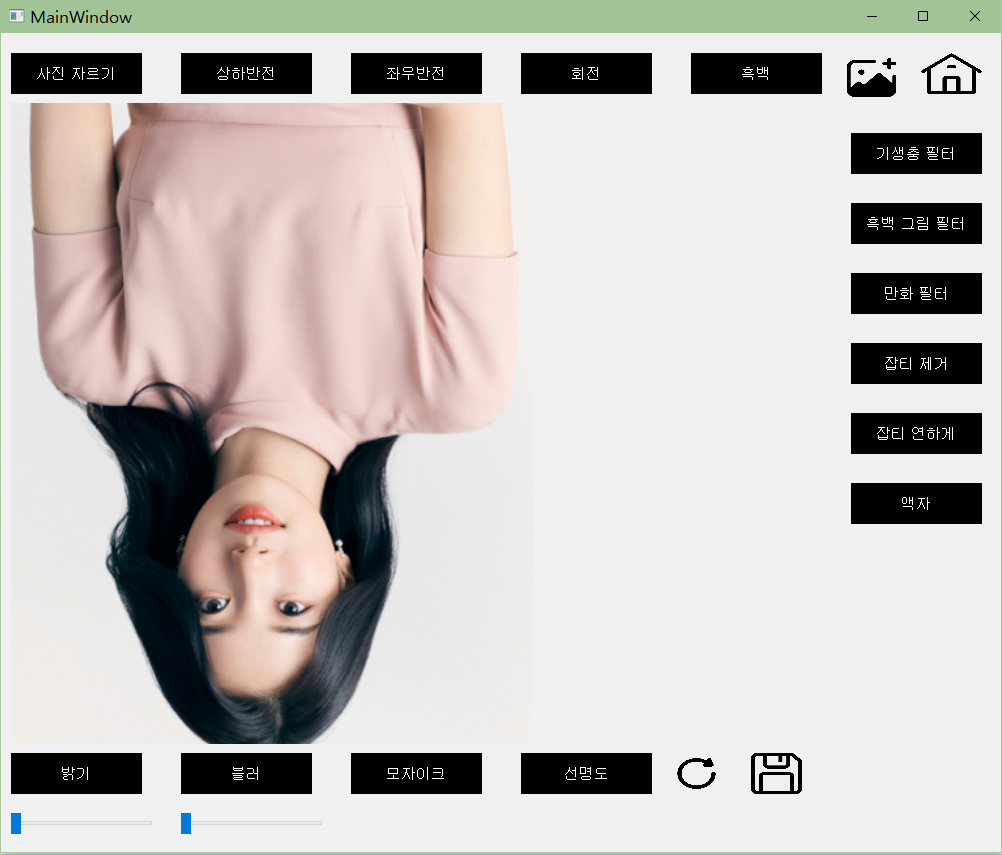Apply the 흑백 그림 필터 effect
The width and height of the screenshot is (1002, 855).
tap(916, 223)
